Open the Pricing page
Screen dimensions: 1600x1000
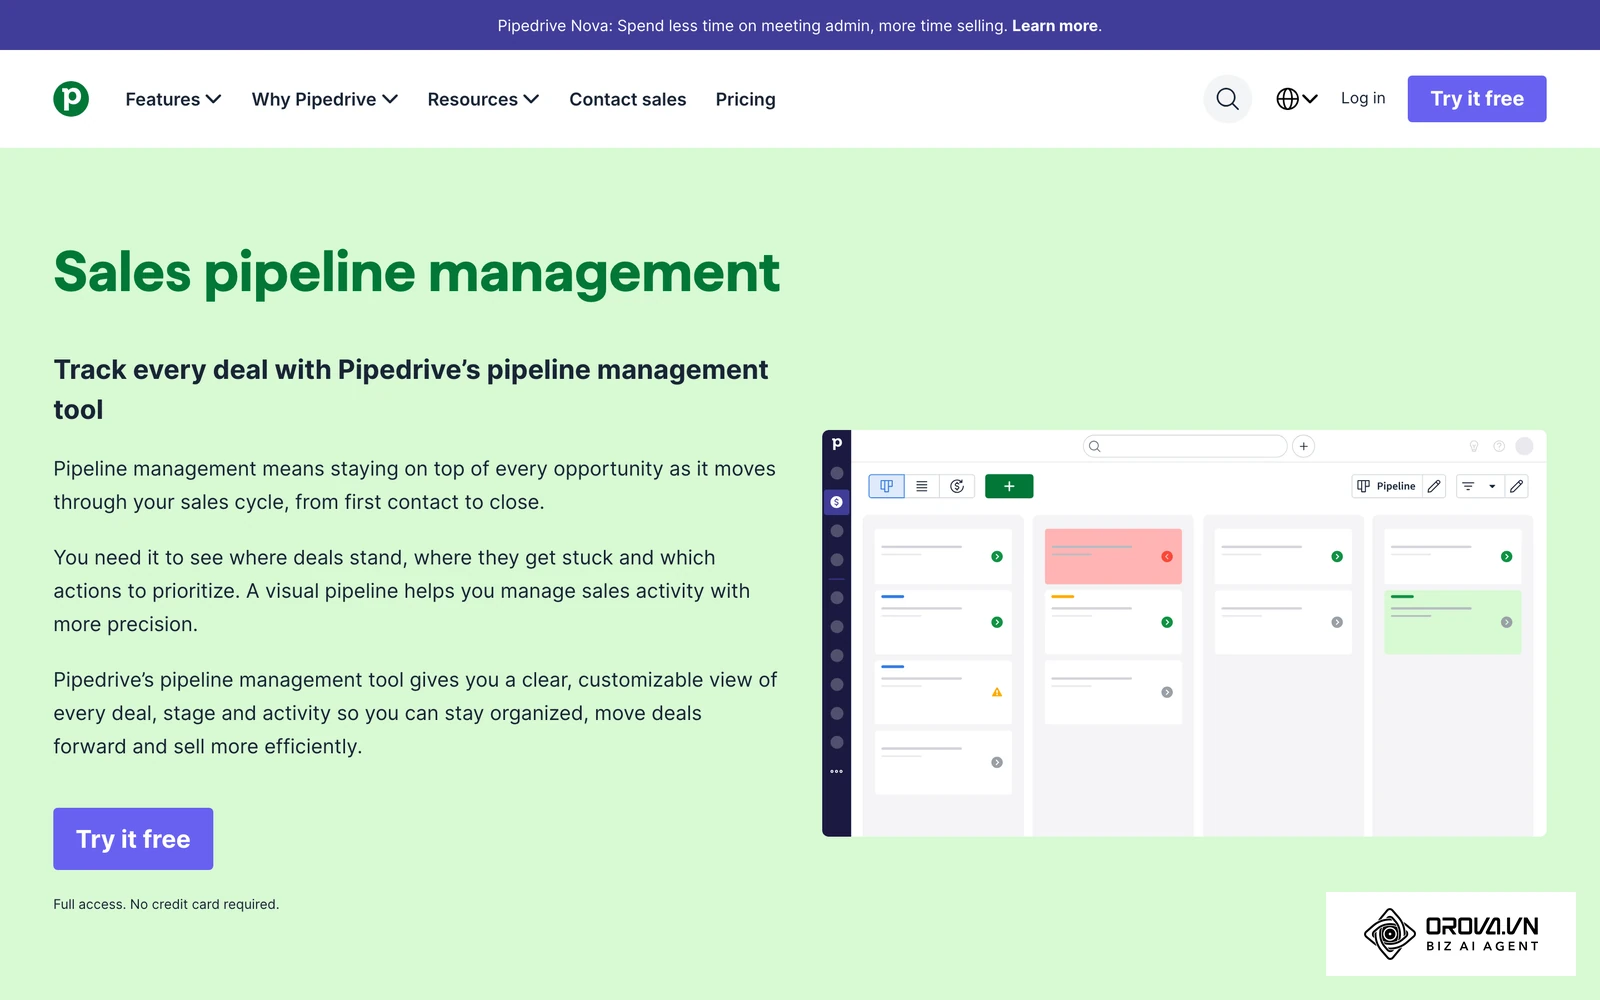point(745,99)
